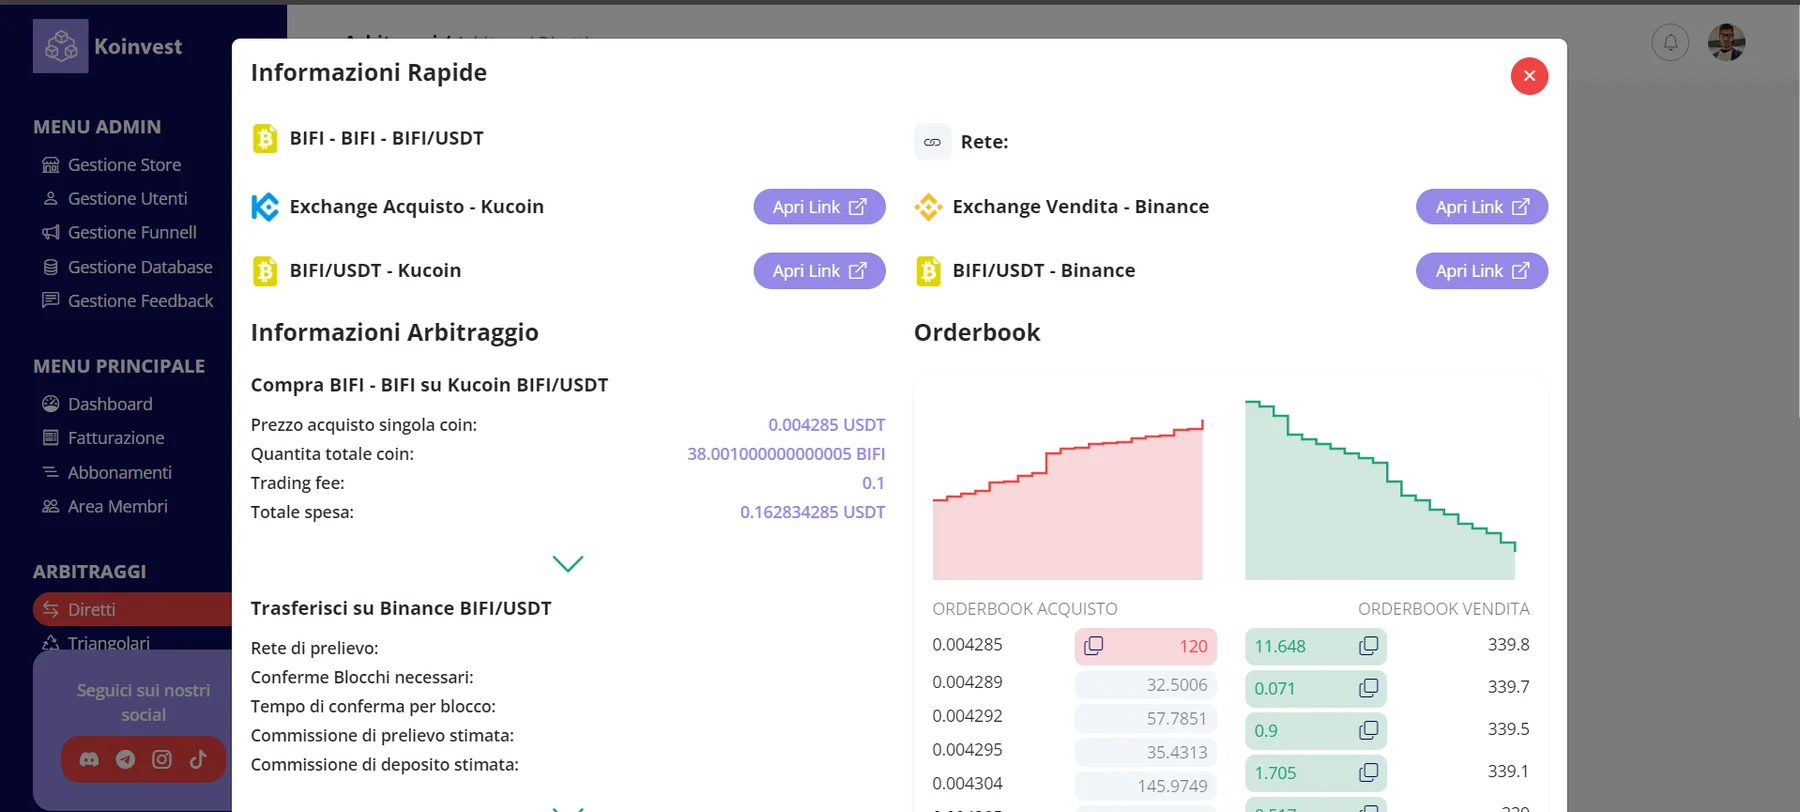Open the Discord social icon
The image size is (1800, 812).
click(x=89, y=760)
